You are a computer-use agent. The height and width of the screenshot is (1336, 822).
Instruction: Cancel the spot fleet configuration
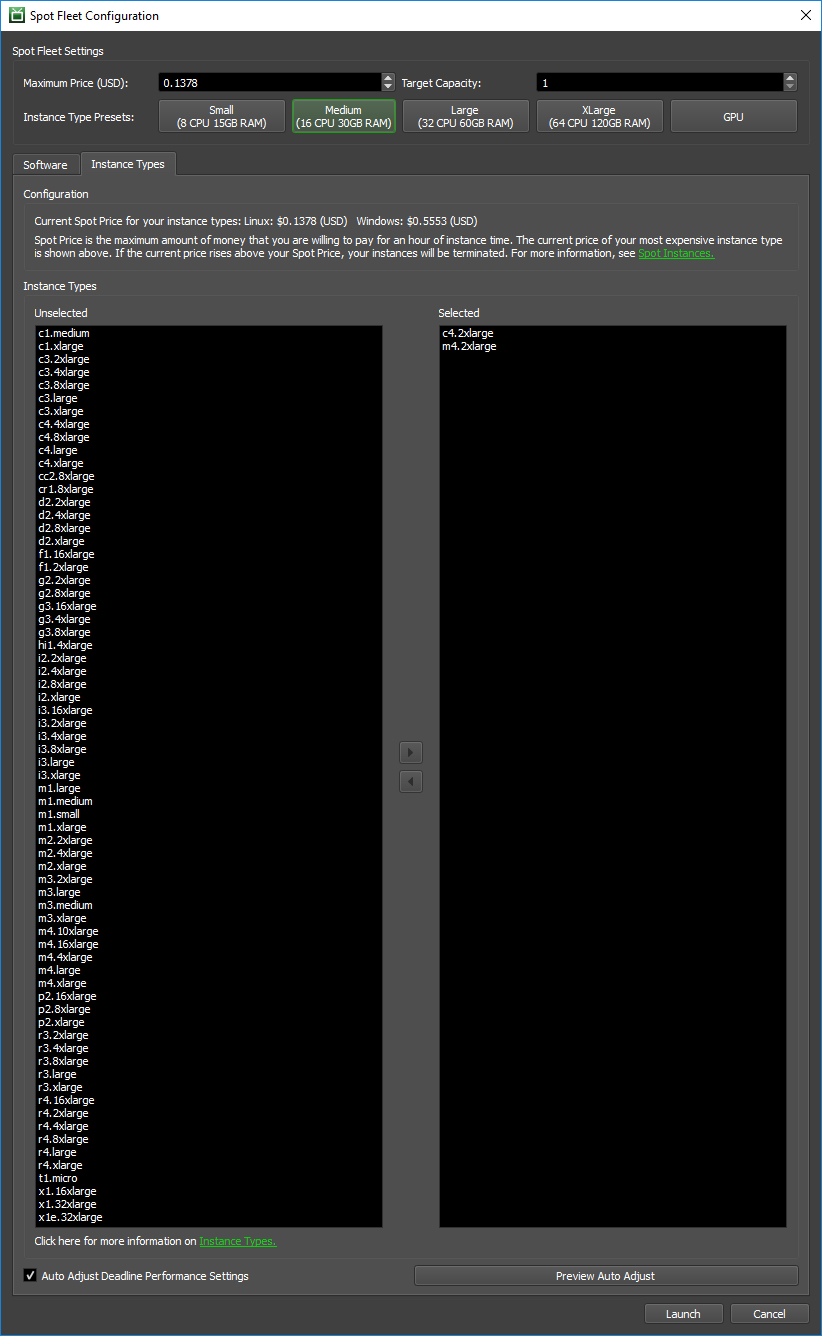click(x=770, y=1314)
